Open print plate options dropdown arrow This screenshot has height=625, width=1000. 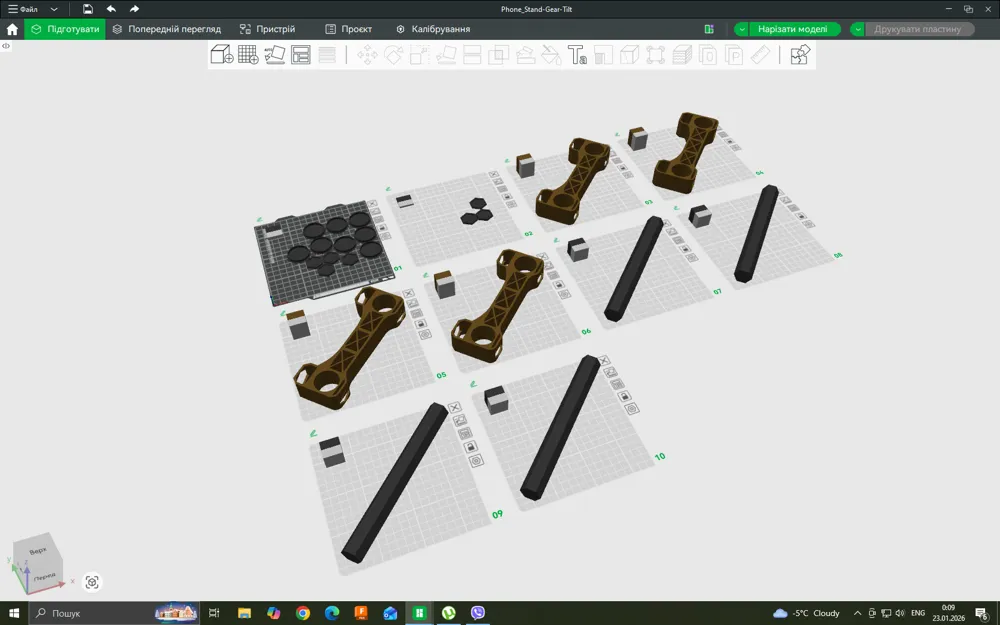coord(858,29)
